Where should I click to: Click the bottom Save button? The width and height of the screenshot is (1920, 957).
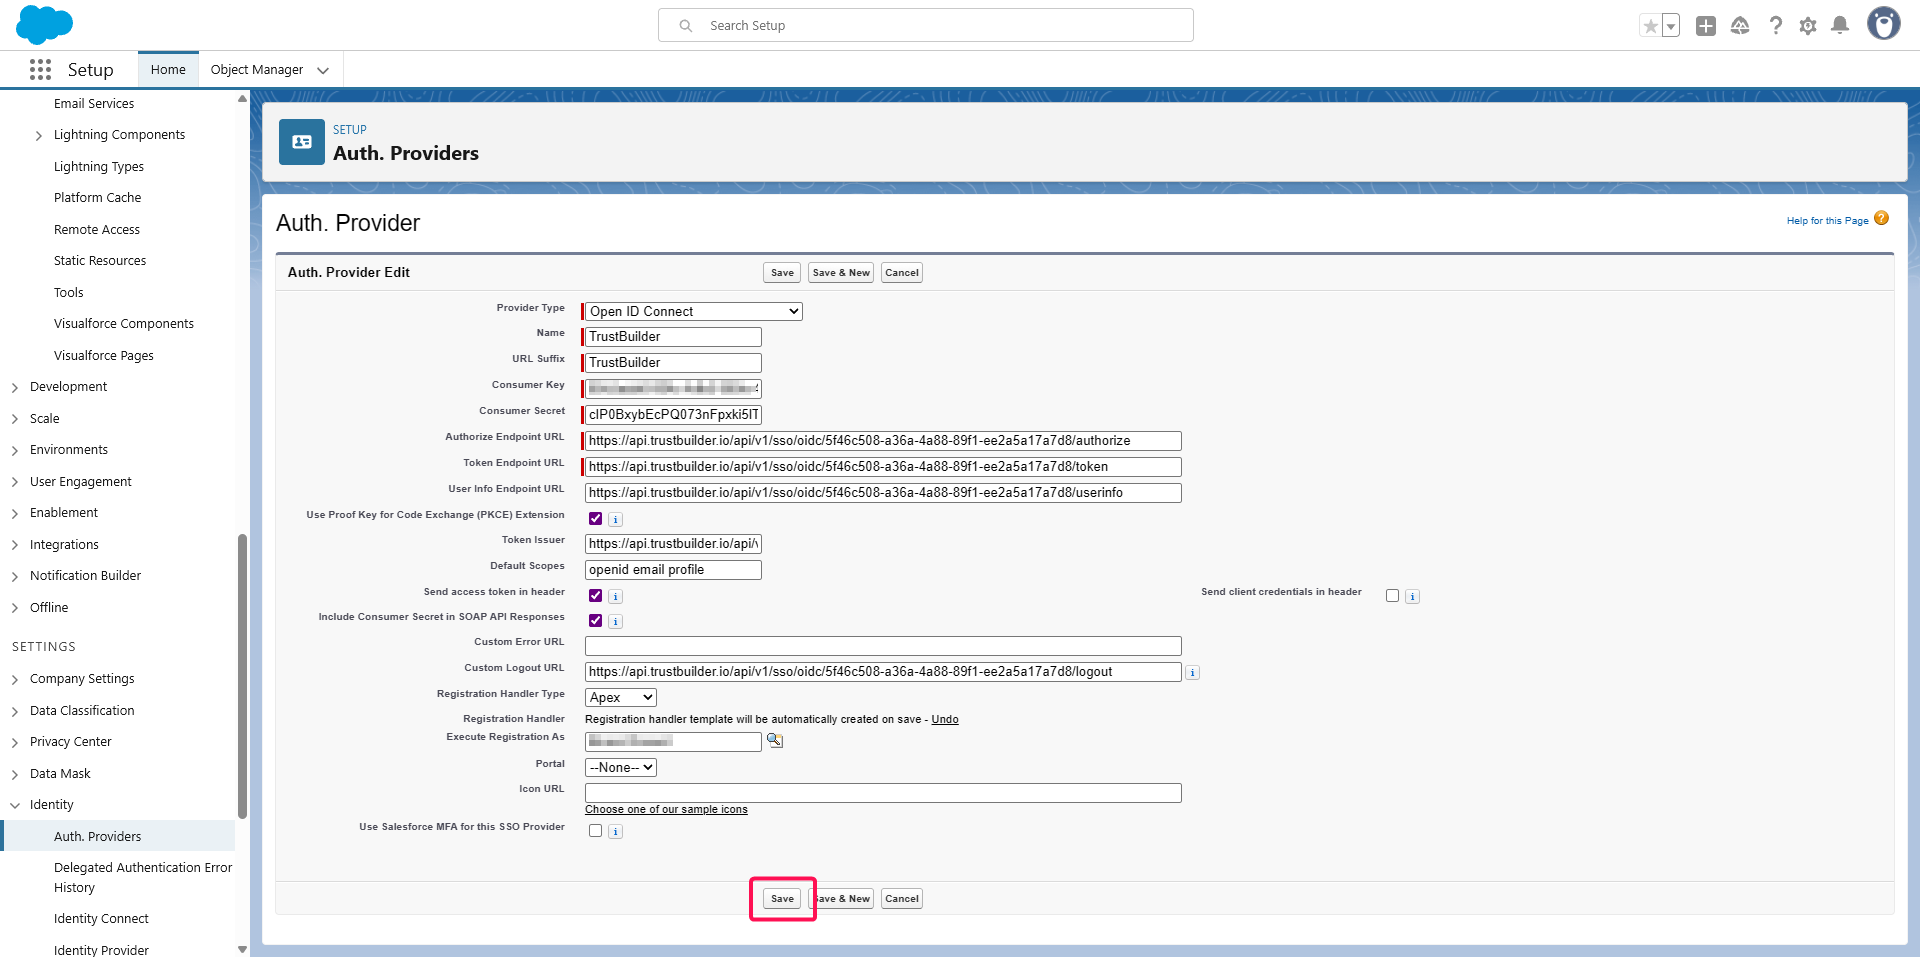tap(782, 899)
